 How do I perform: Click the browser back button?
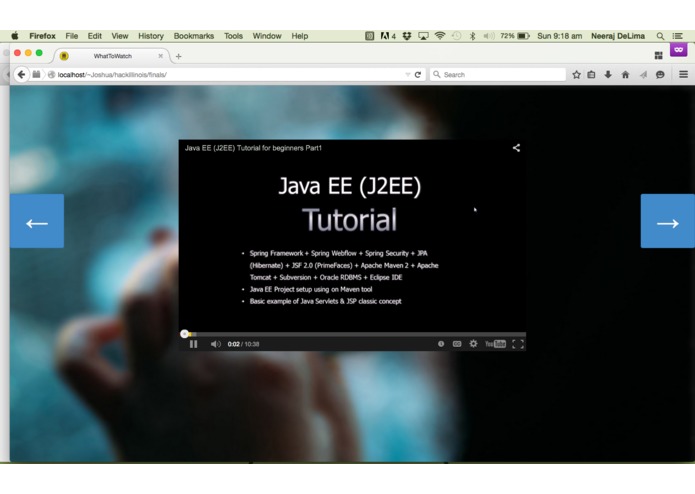click(21, 74)
